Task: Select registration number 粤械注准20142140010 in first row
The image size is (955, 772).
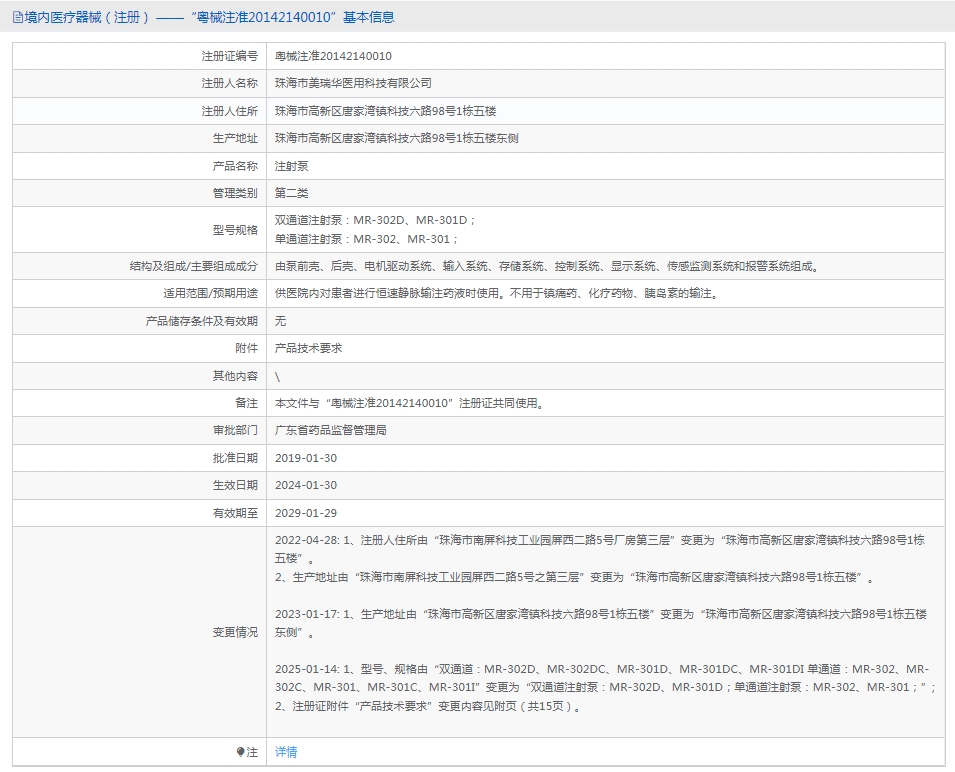Action: click(x=333, y=56)
